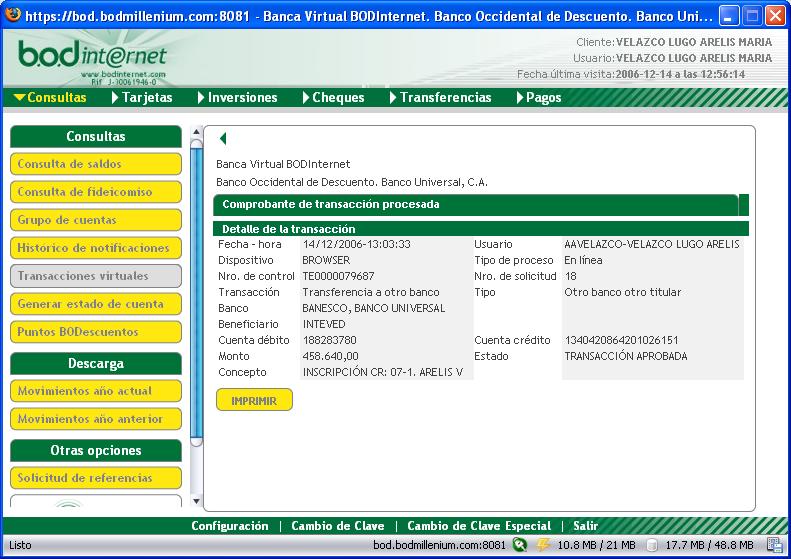The width and height of the screenshot is (791, 559).
Task: Open the Pagos menu
Action: click(539, 97)
